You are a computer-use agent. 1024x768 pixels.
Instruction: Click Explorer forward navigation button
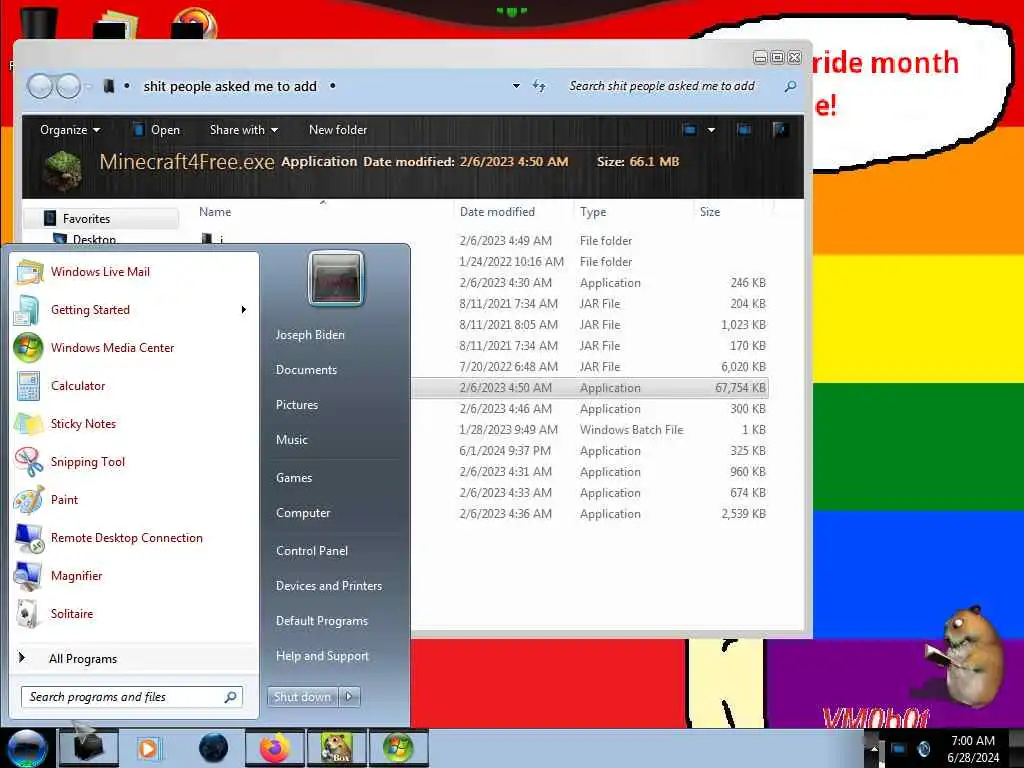point(68,86)
